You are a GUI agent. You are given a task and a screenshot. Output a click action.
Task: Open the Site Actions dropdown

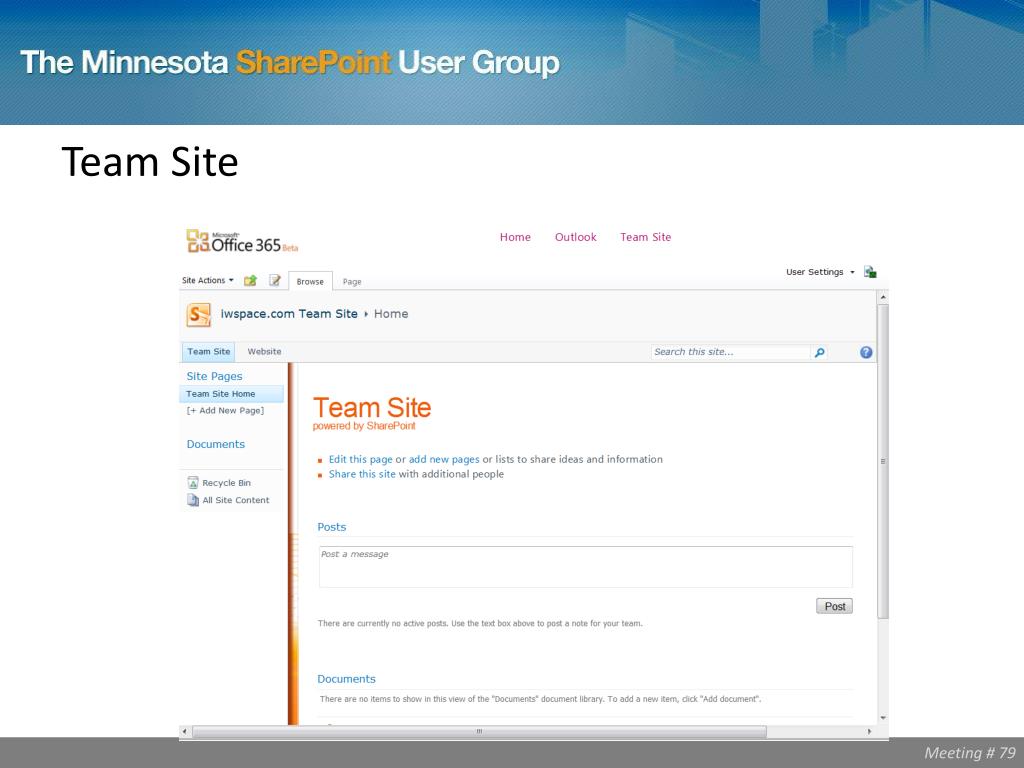point(208,281)
